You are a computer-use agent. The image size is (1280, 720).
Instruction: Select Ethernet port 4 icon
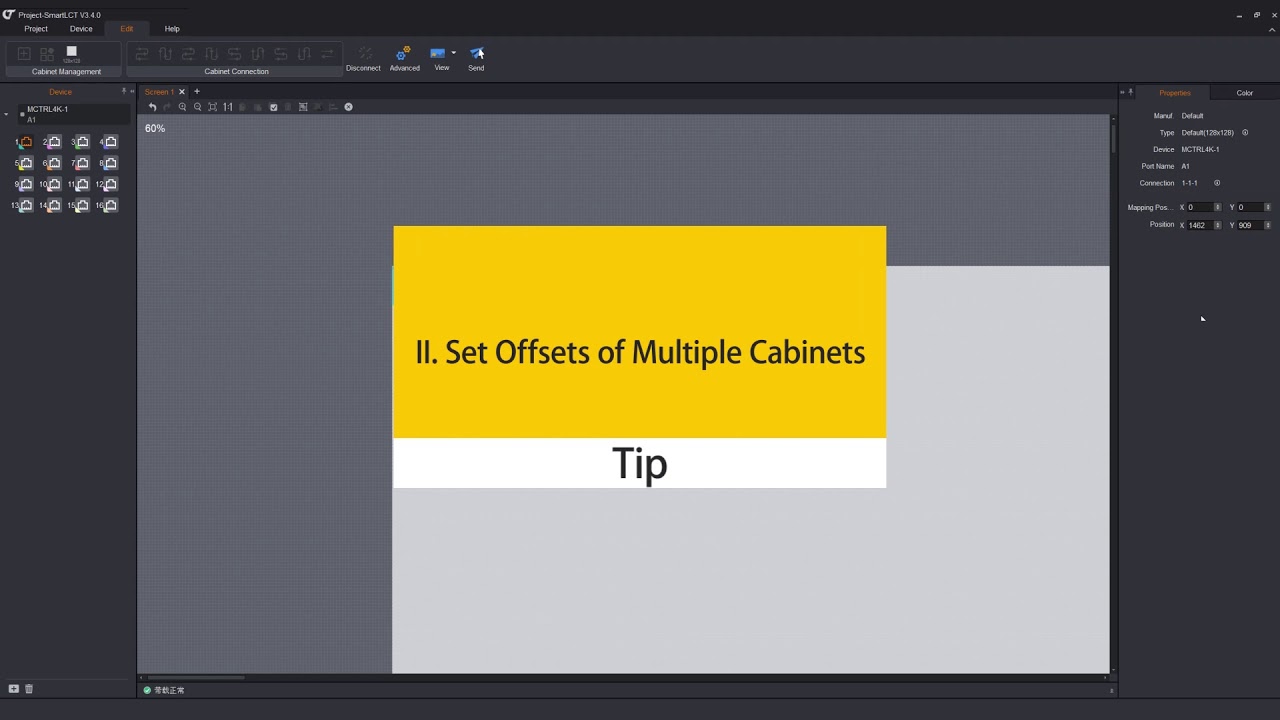coord(110,142)
